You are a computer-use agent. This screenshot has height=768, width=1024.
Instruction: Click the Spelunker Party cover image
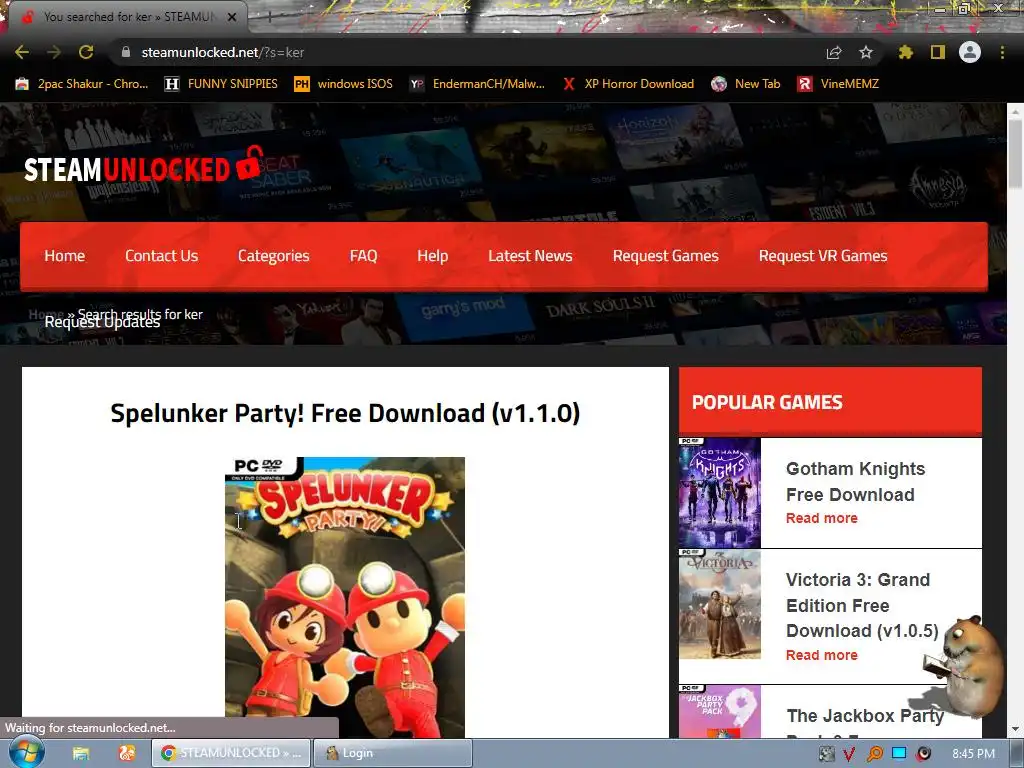tap(345, 597)
